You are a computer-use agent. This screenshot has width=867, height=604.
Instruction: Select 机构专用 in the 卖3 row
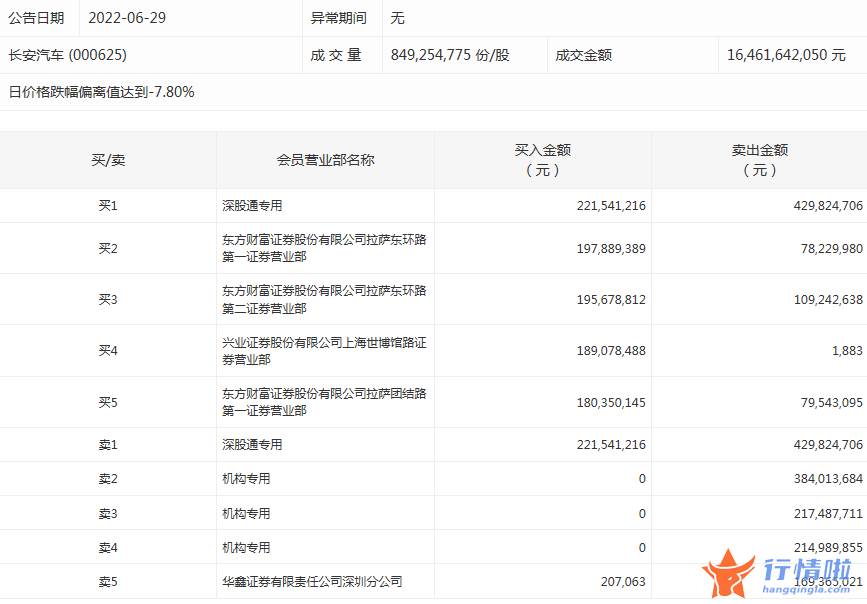[x=246, y=514]
